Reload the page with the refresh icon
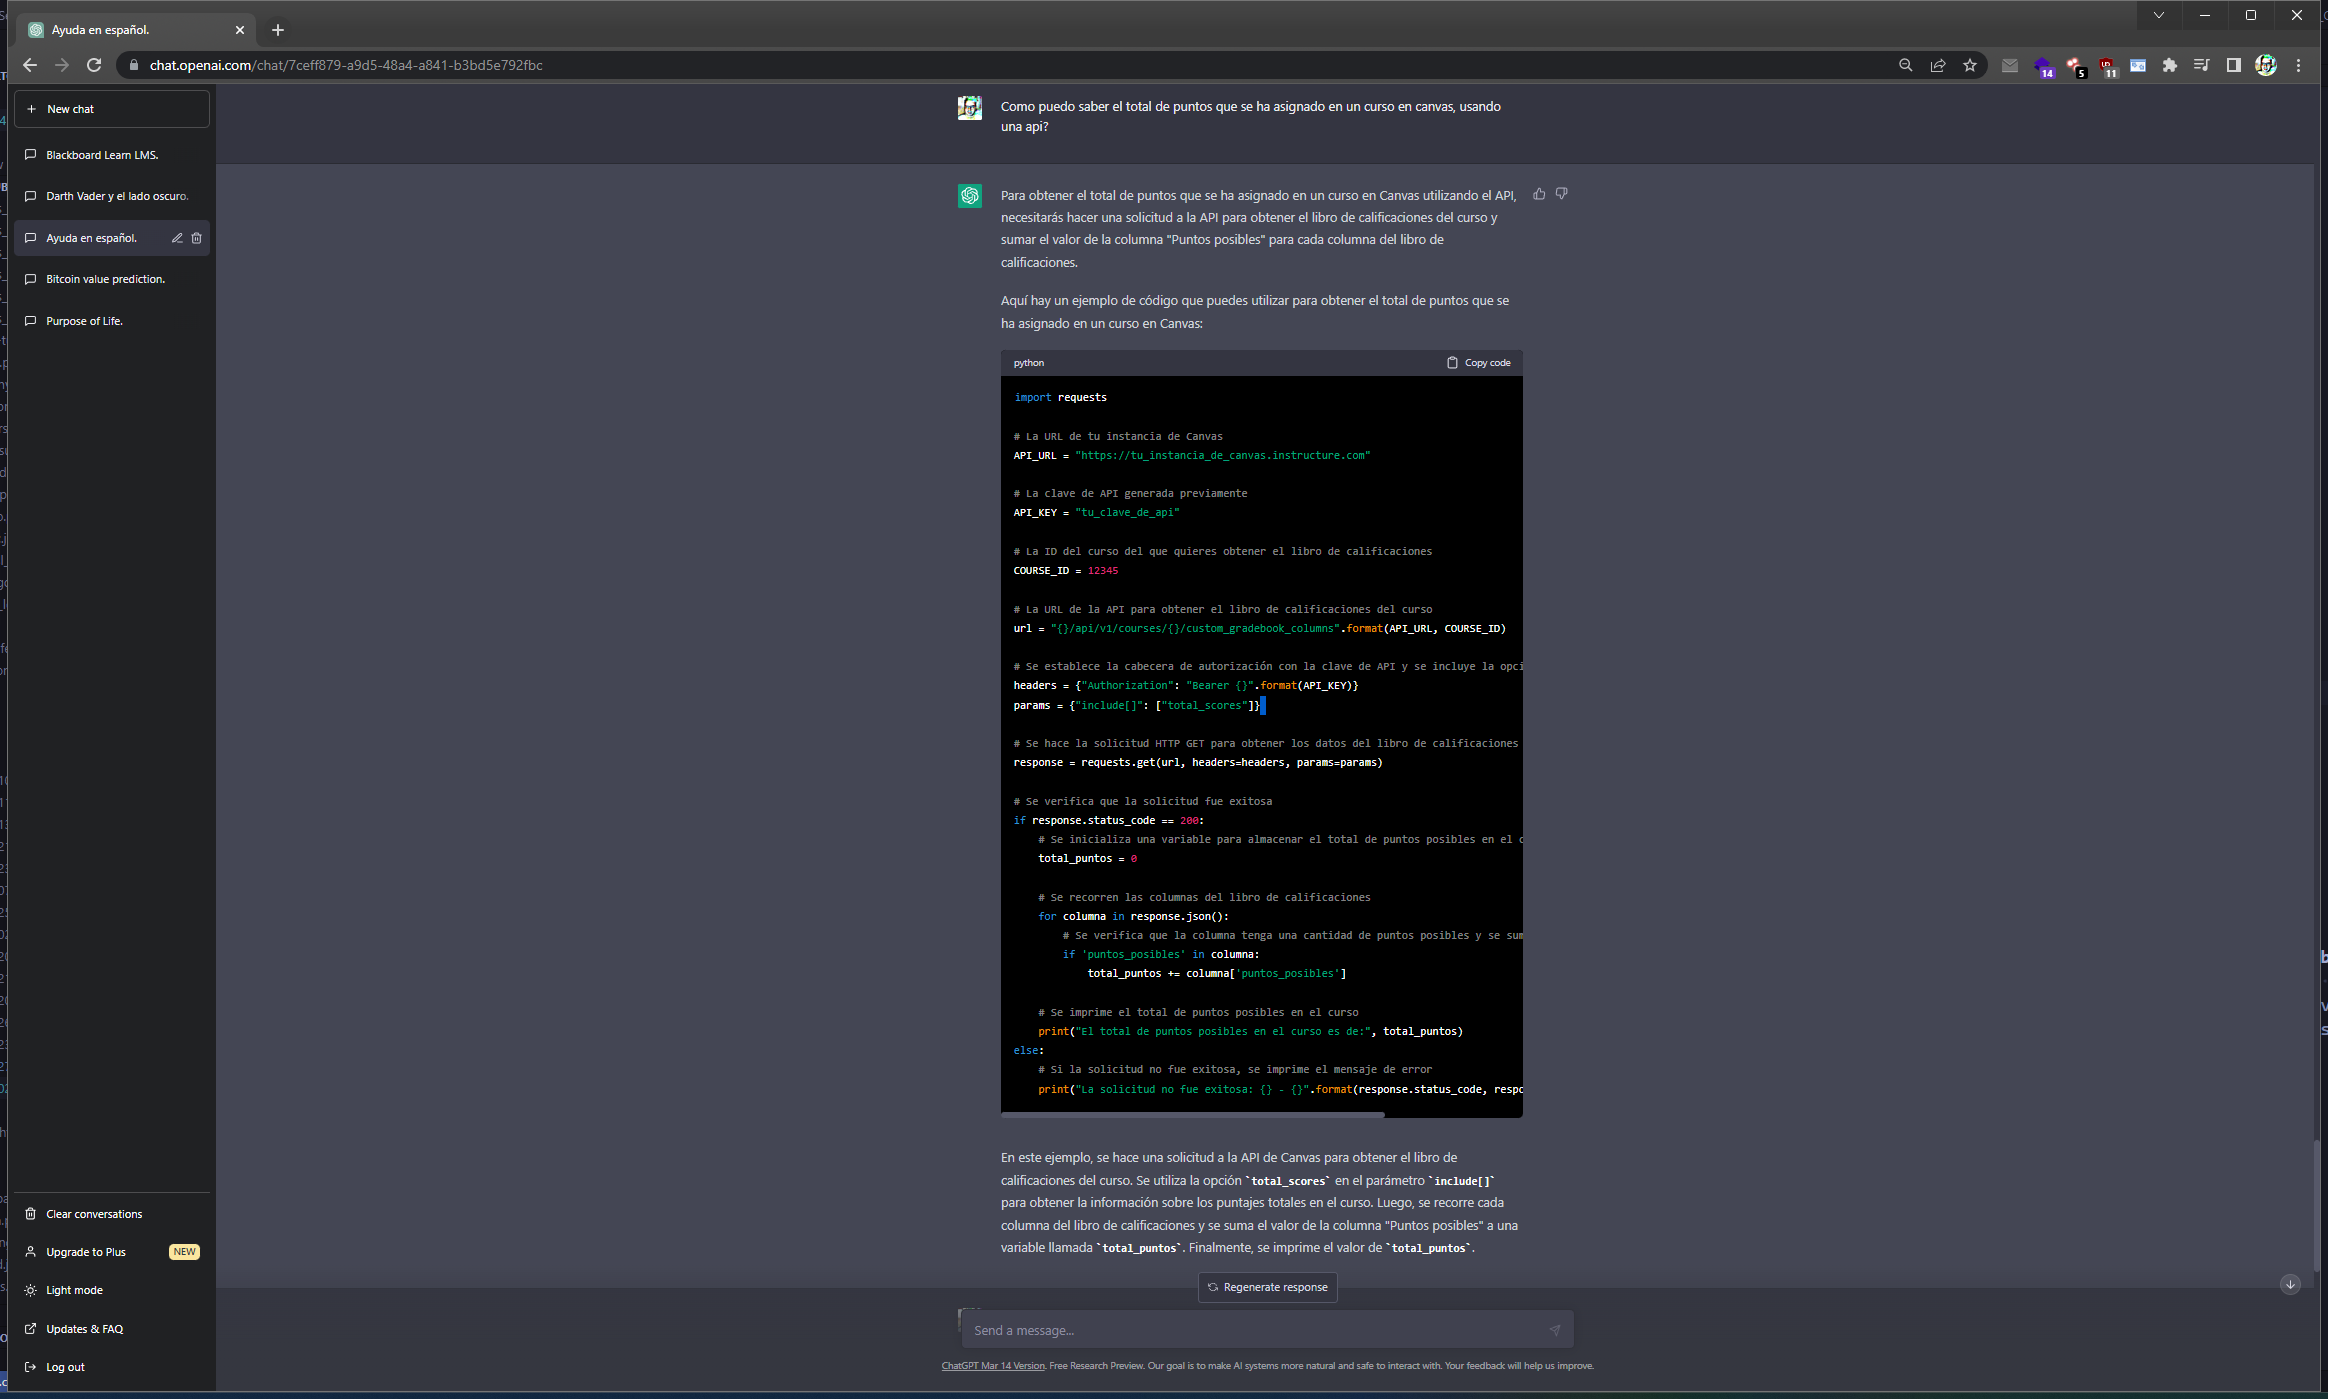Image resolution: width=2328 pixels, height=1399 pixels. 94,65
